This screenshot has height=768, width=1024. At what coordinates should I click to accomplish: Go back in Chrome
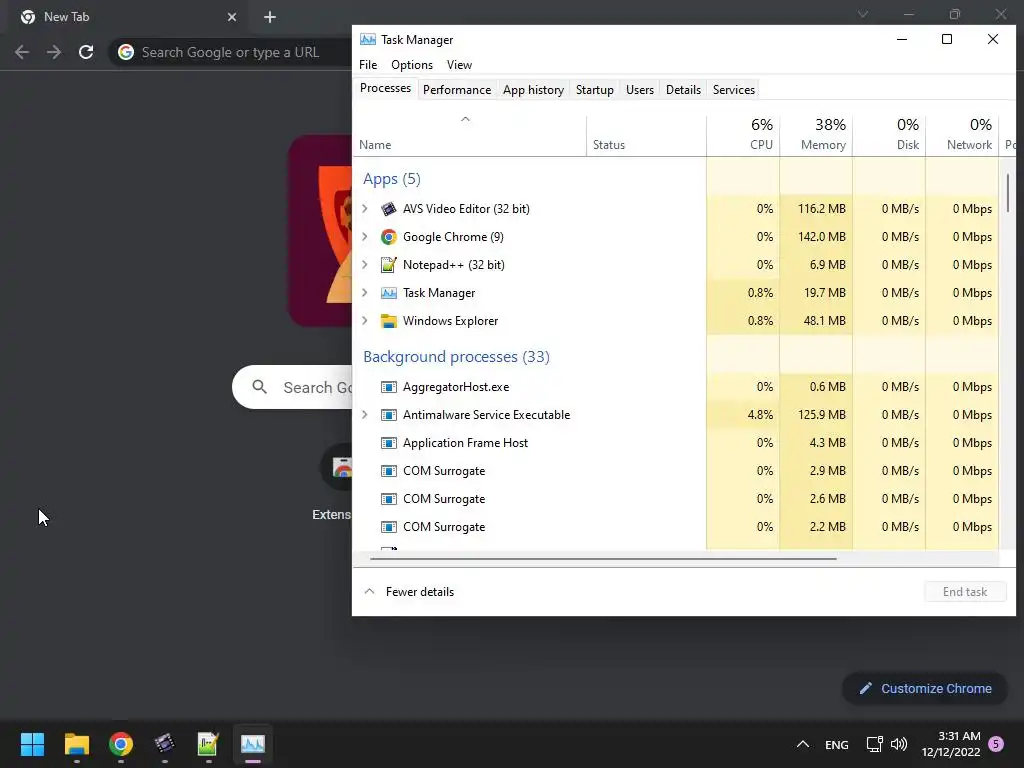(x=22, y=52)
